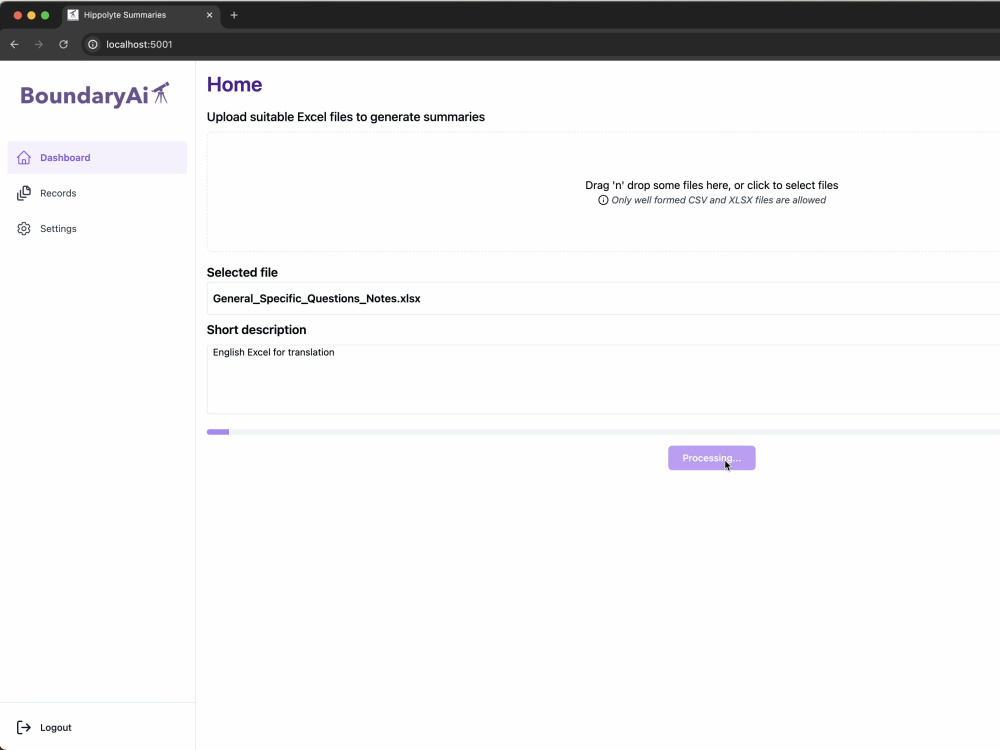Click the 'Selected file' label

242,272
